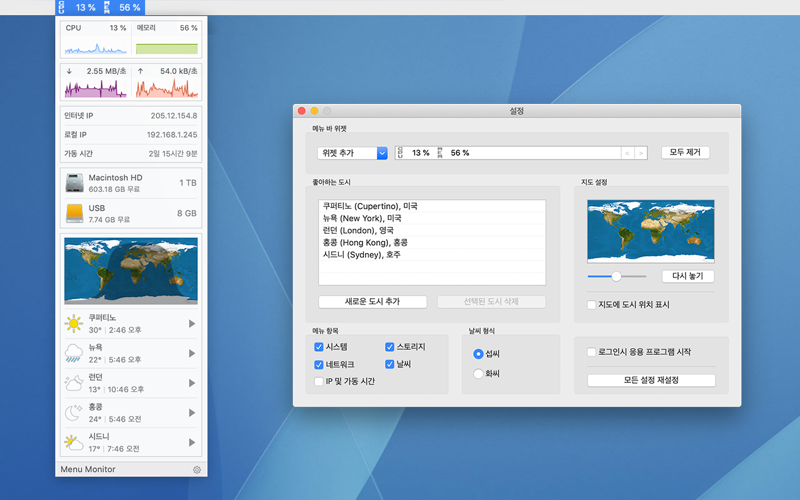This screenshot has height=500, width=800.
Task: Enable 로그인시 응용 프로그램 시작 checkbox
Action: click(x=592, y=352)
